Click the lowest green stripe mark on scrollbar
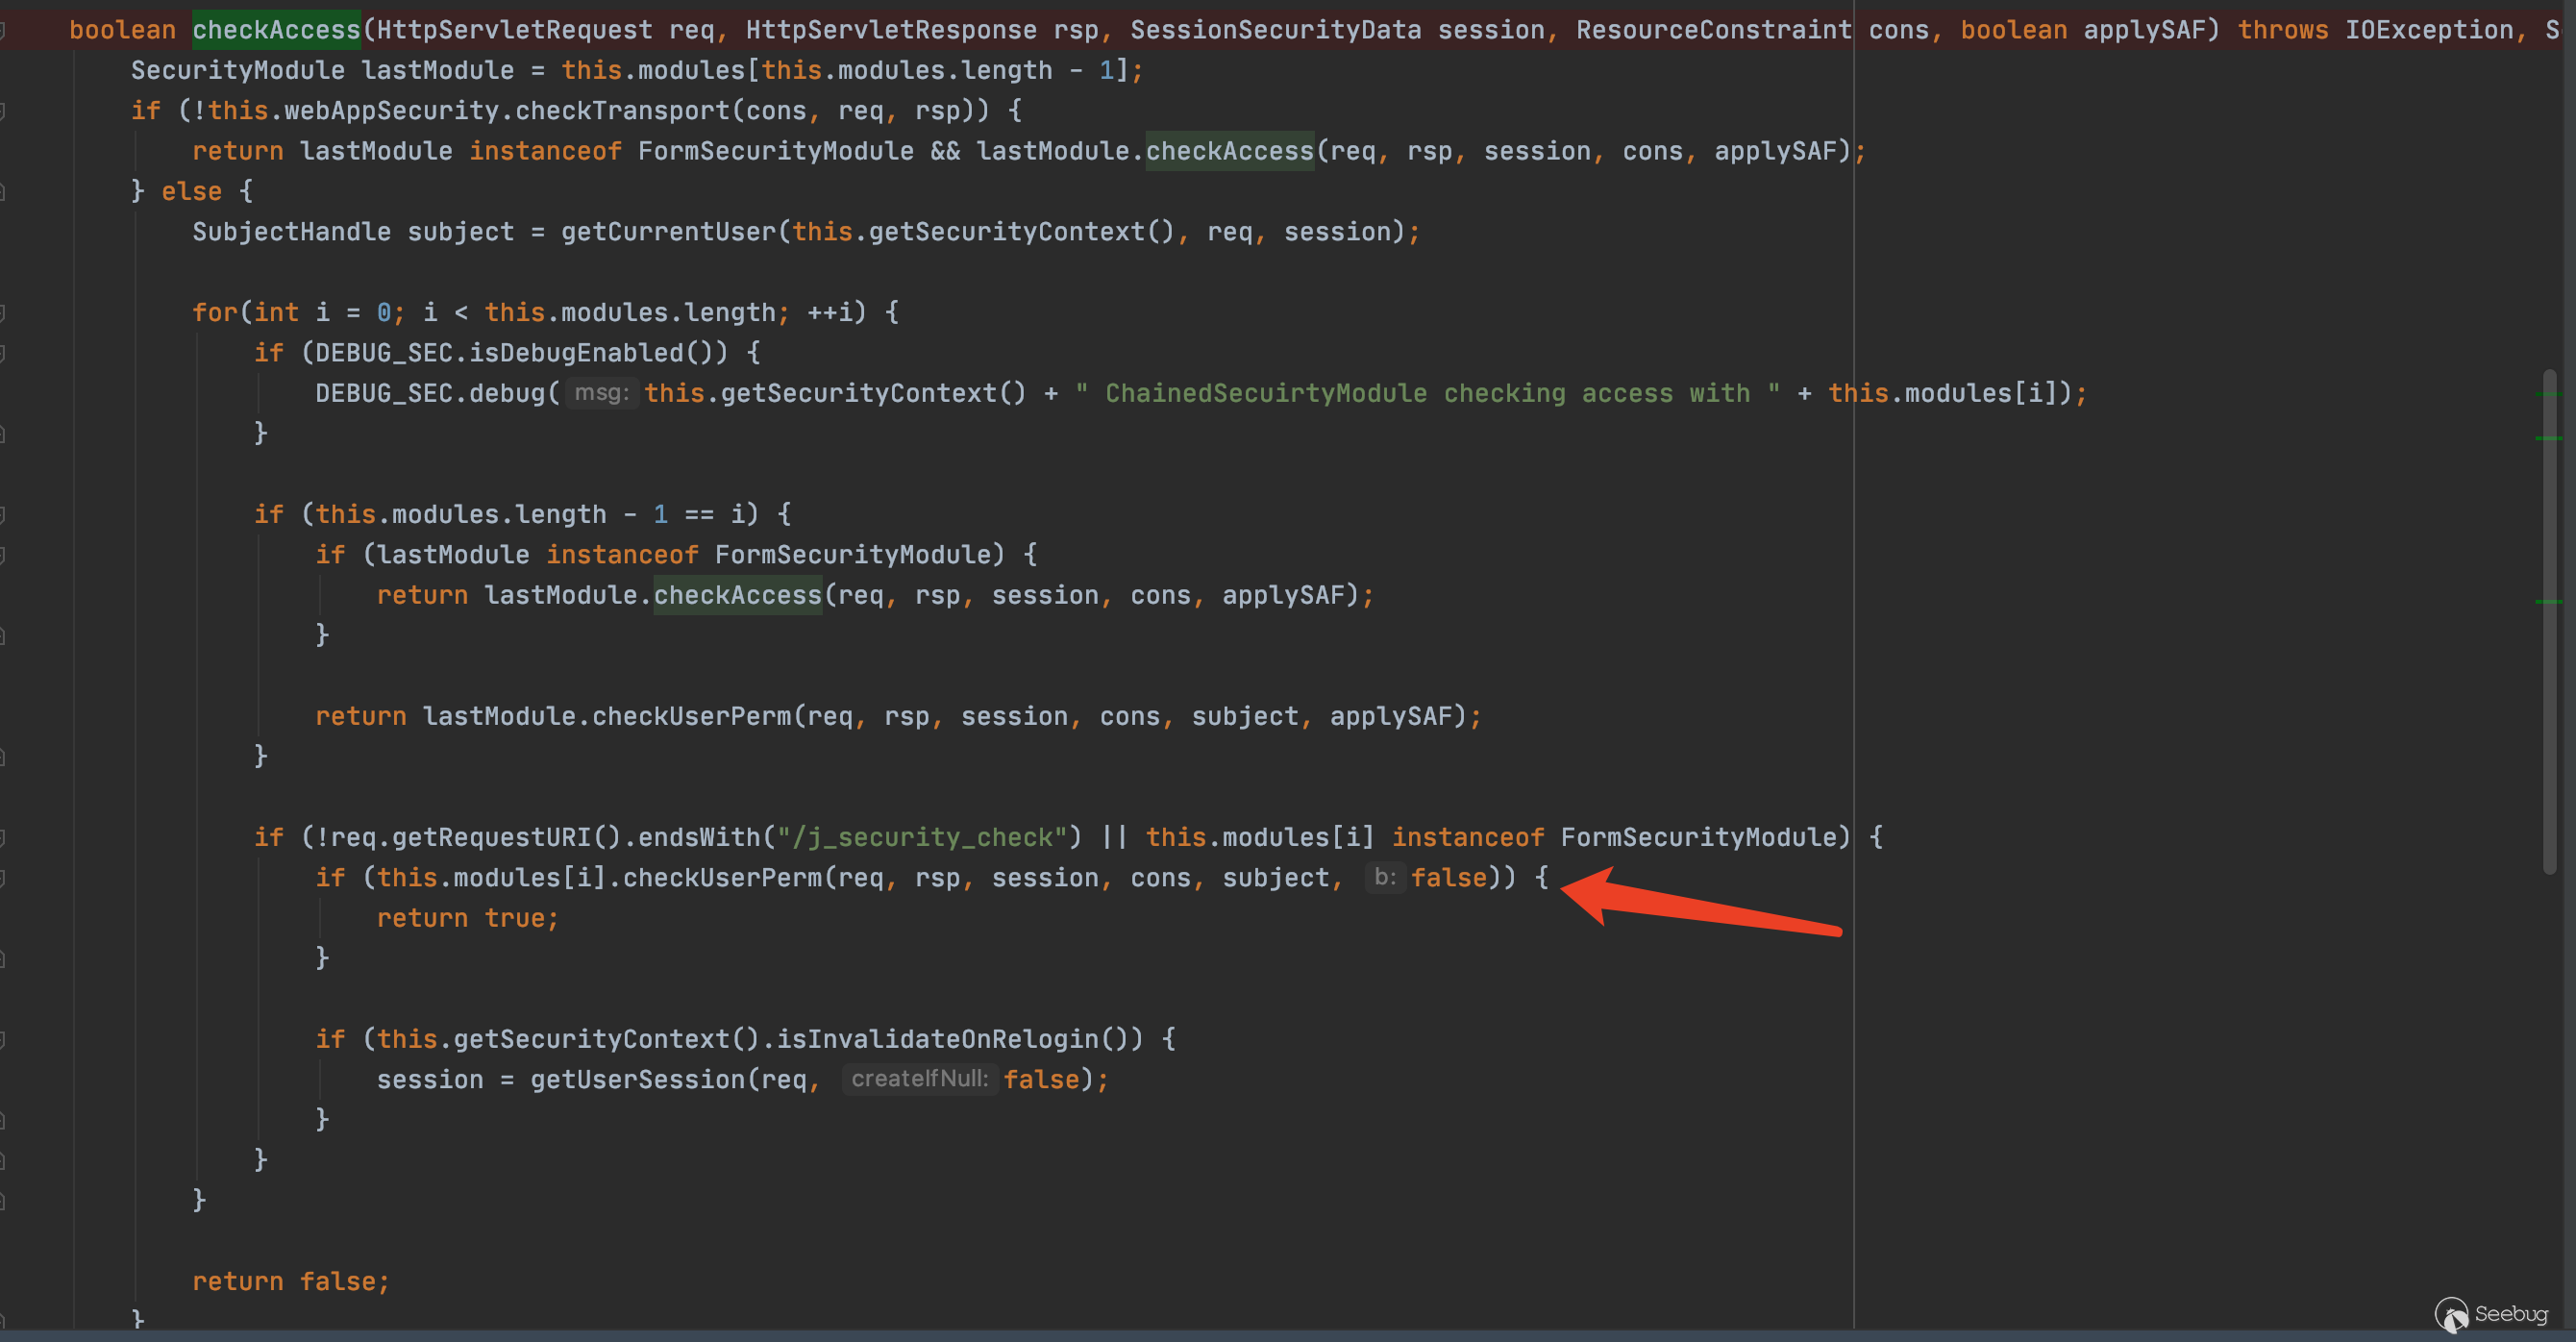Viewport: 2576px width, 1342px height. pos(2549,601)
